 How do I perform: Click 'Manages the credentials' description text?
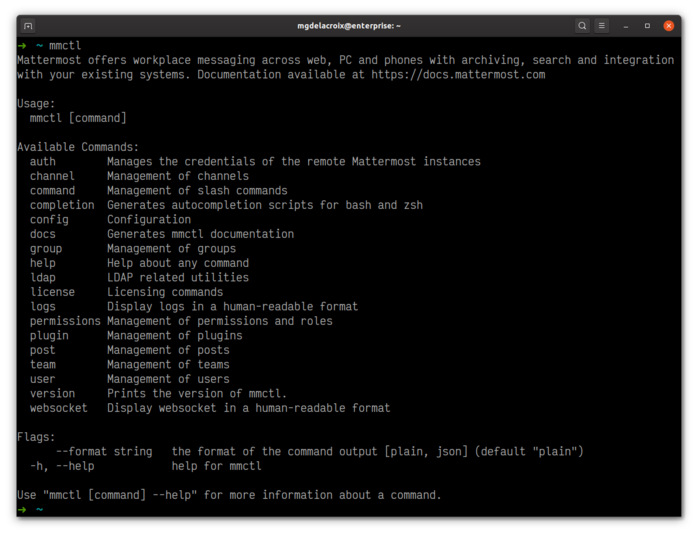click(x=294, y=162)
